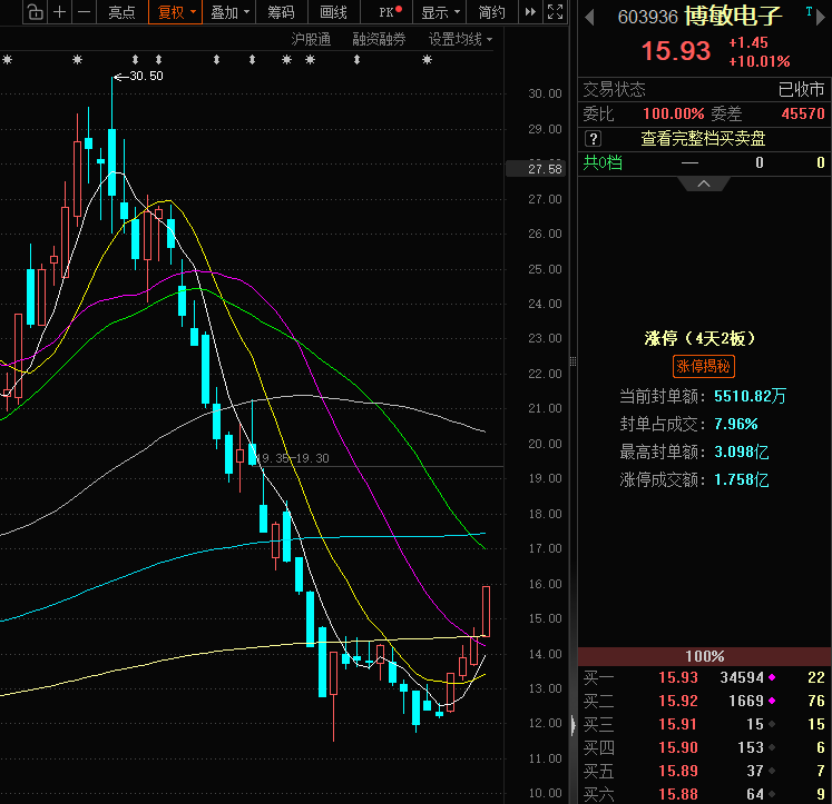Click the 沪股通 tag
This screenshot has width=832, height=804.
311,39
